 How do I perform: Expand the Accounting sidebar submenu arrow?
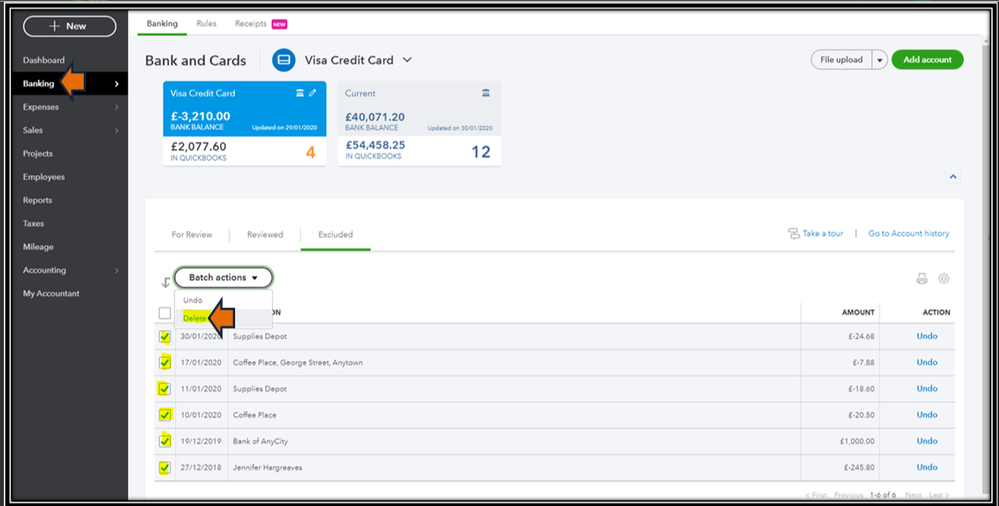[117, 270]
